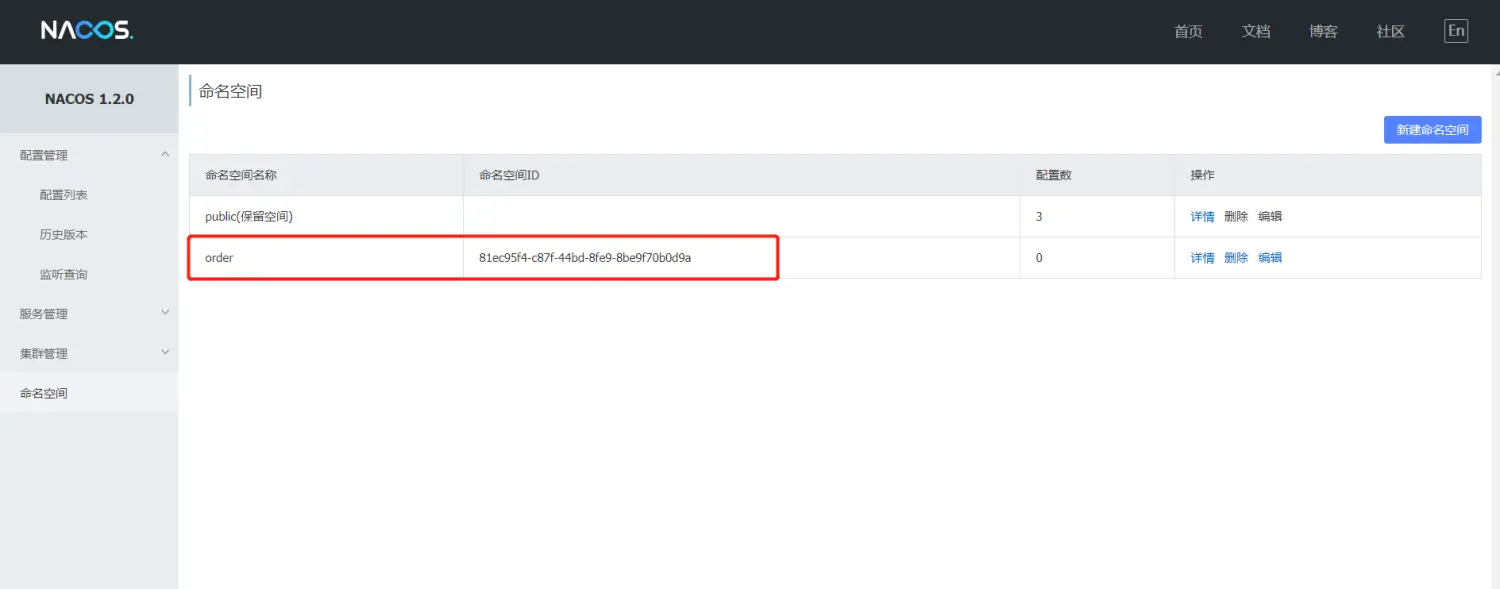1500x589 pixels.
Task: Click 编辑 for the public namespace
Action: tap(1270, 217)
